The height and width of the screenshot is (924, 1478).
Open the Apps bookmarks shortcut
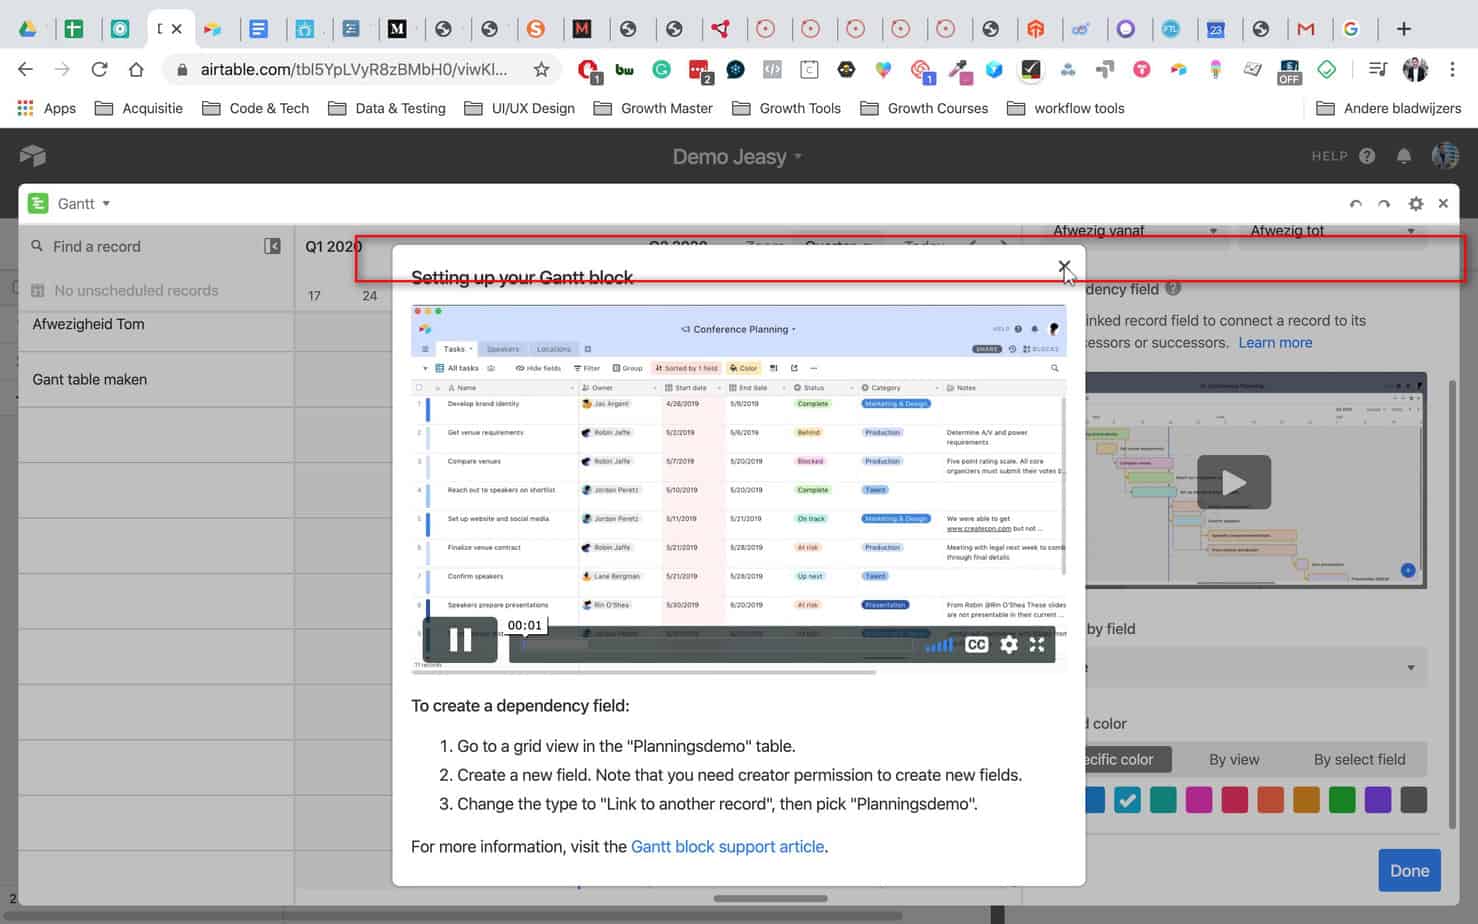[x=46, y=108]
